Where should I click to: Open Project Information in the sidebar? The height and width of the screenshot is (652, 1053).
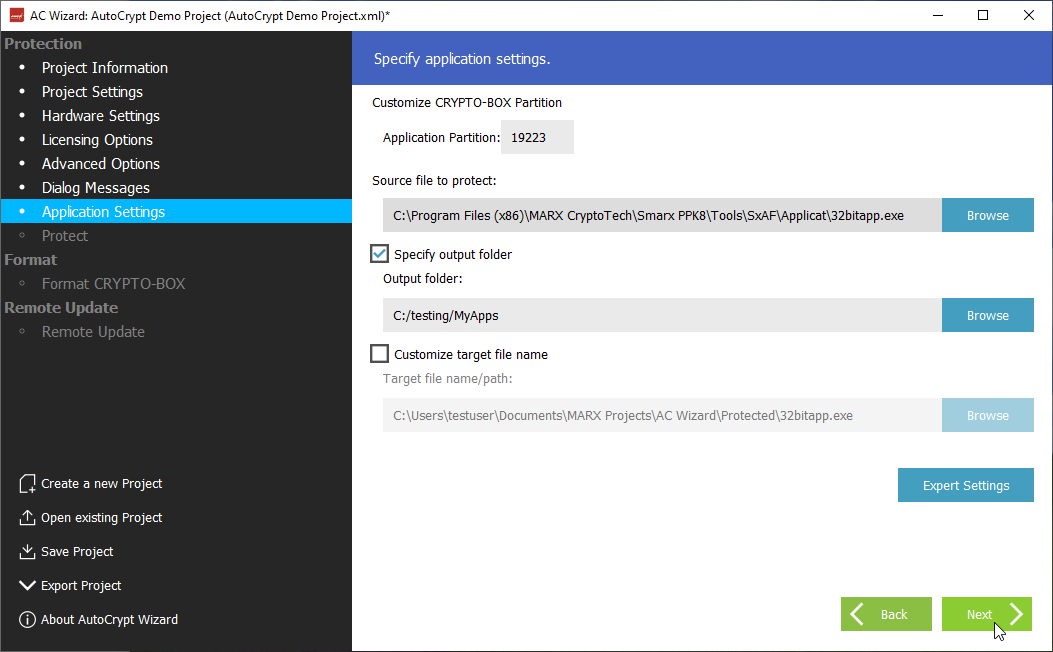[104, 68]
